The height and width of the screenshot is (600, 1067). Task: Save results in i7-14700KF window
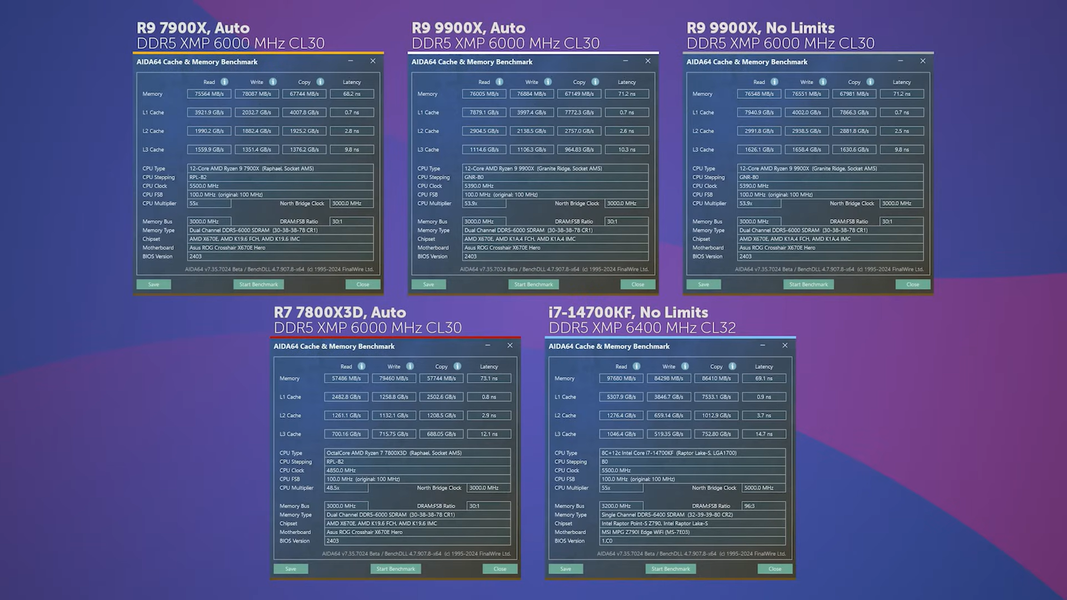pos(565,569)
